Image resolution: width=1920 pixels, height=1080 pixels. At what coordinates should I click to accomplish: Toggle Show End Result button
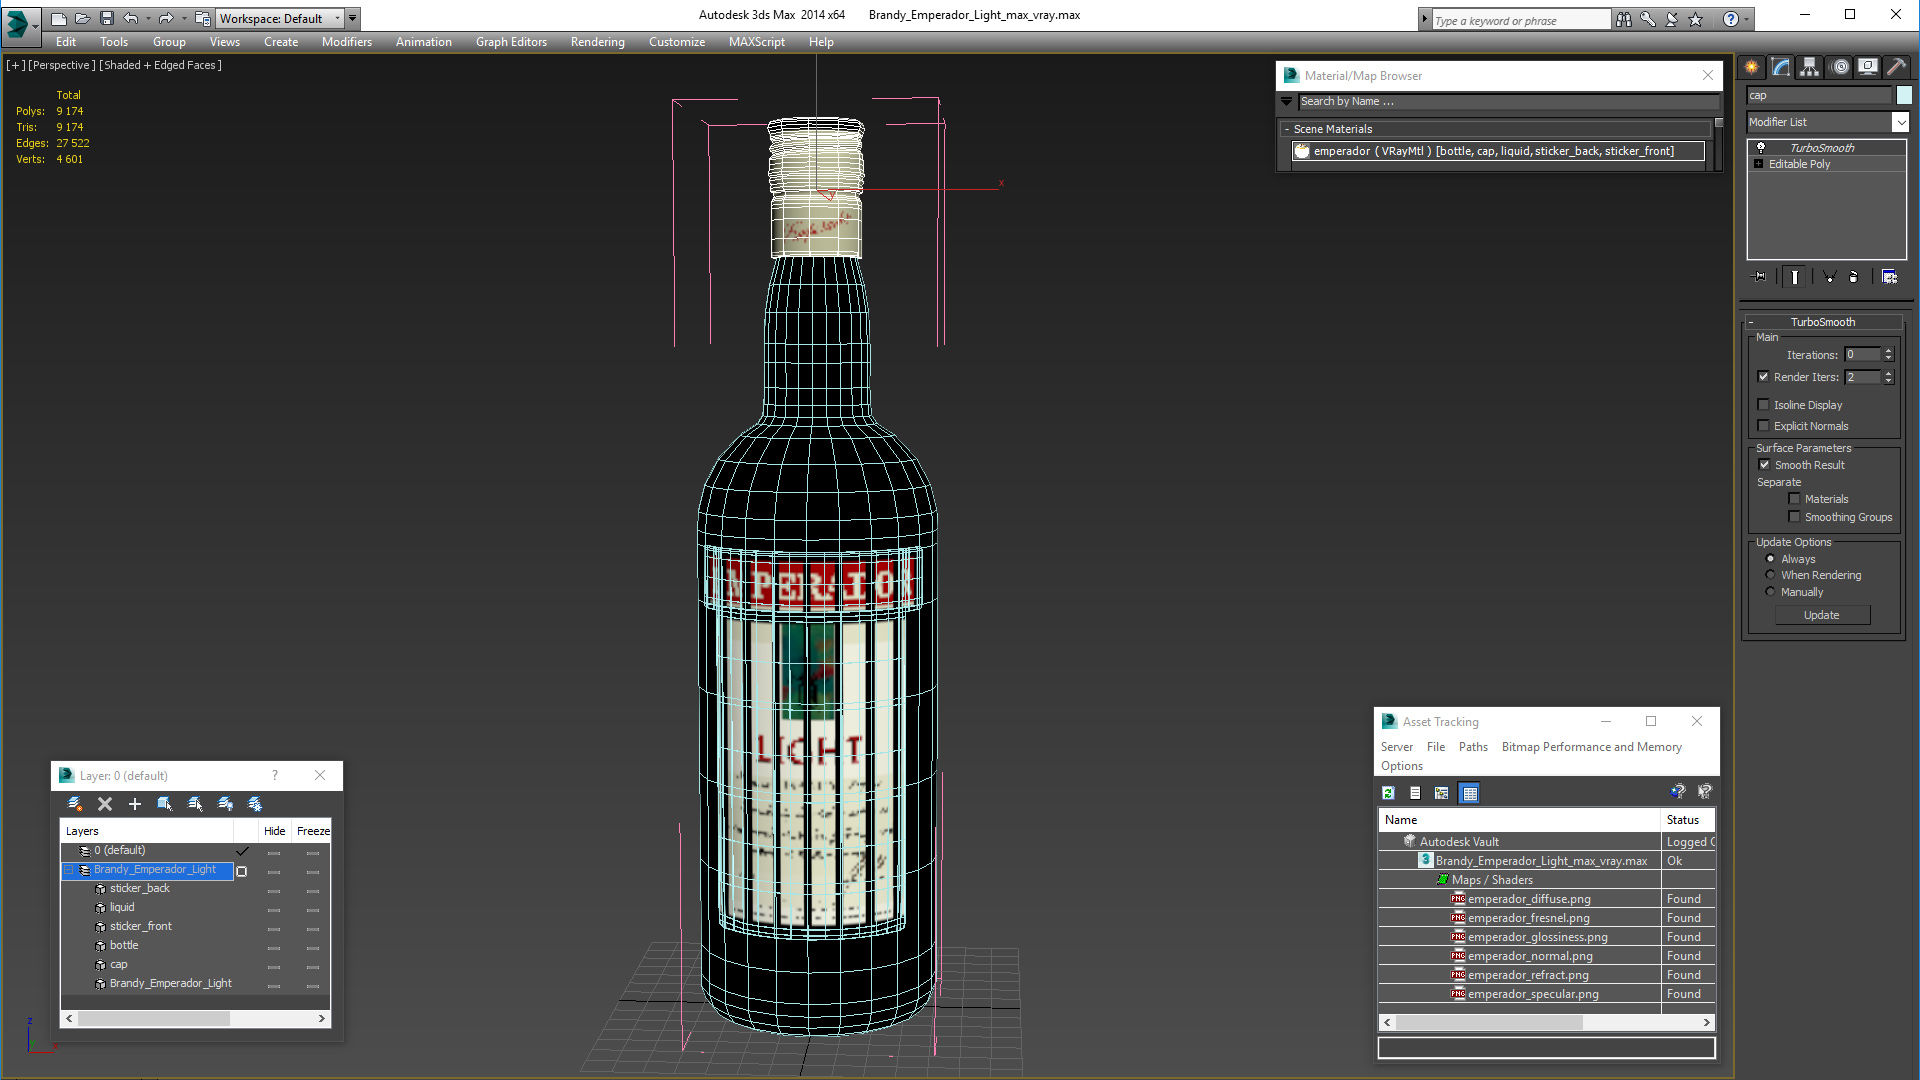click(x=1795, y=277)
